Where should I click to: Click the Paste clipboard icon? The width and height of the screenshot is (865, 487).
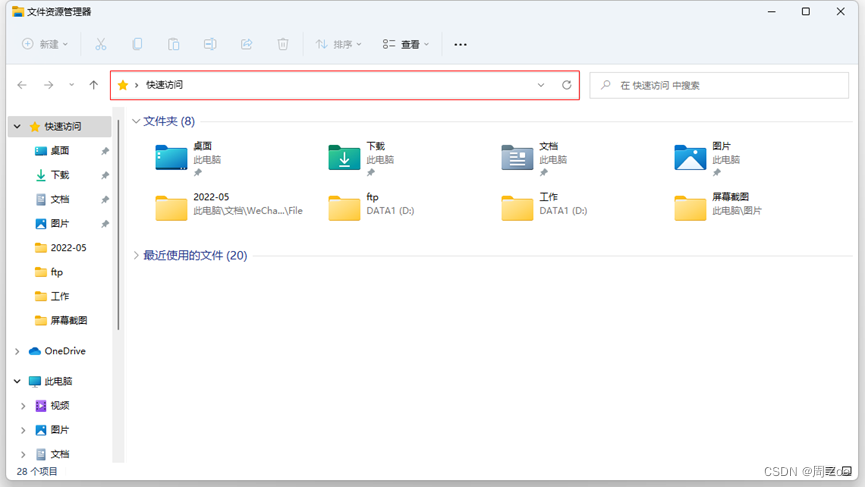coord(173,44)
